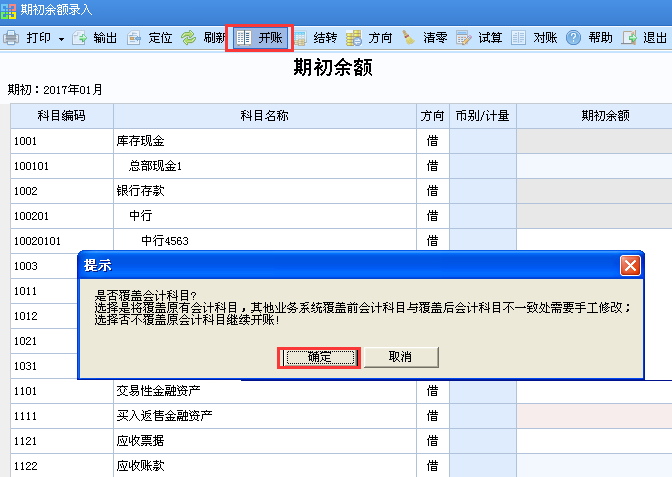Click the 科目名称 column header
Image resolution: width=672 pixels, height=477 pixels.
(x=264, y=116)
